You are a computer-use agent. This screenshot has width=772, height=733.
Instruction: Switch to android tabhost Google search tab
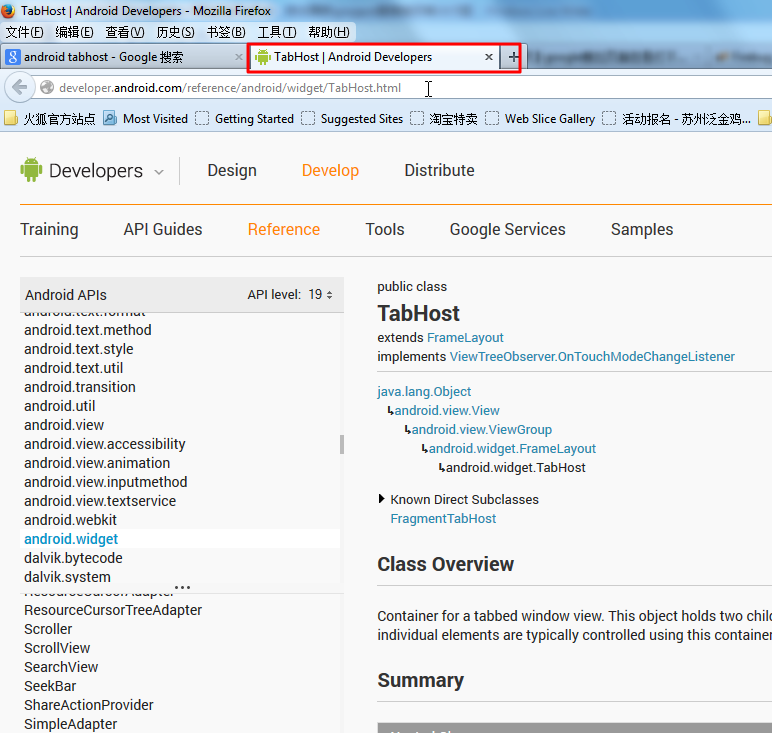point(123,57)
